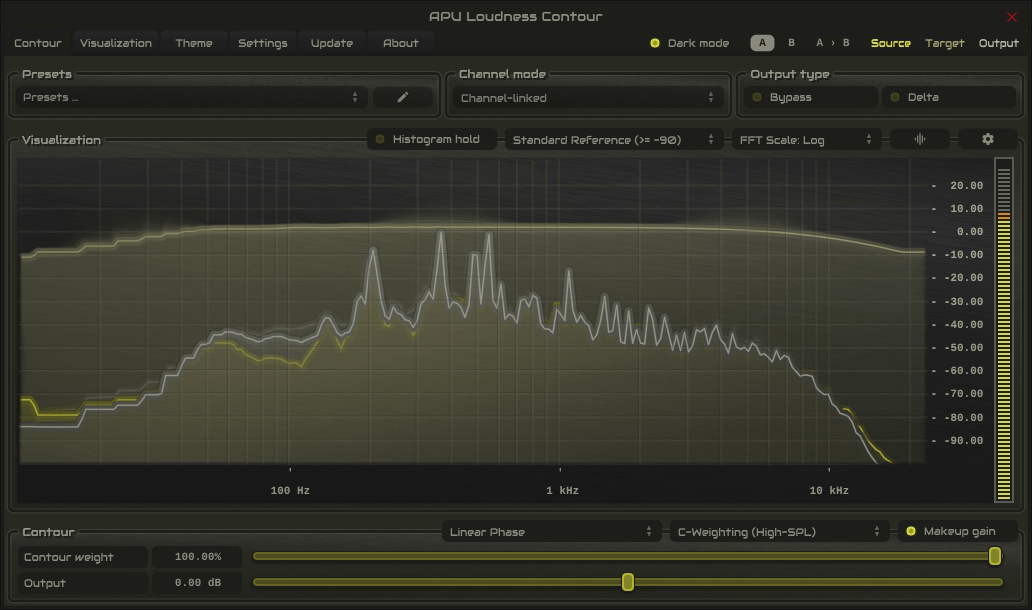The width and height of the screenshot is (1032, 610).
Task: Copy state A to B
Action: (833, 43)
